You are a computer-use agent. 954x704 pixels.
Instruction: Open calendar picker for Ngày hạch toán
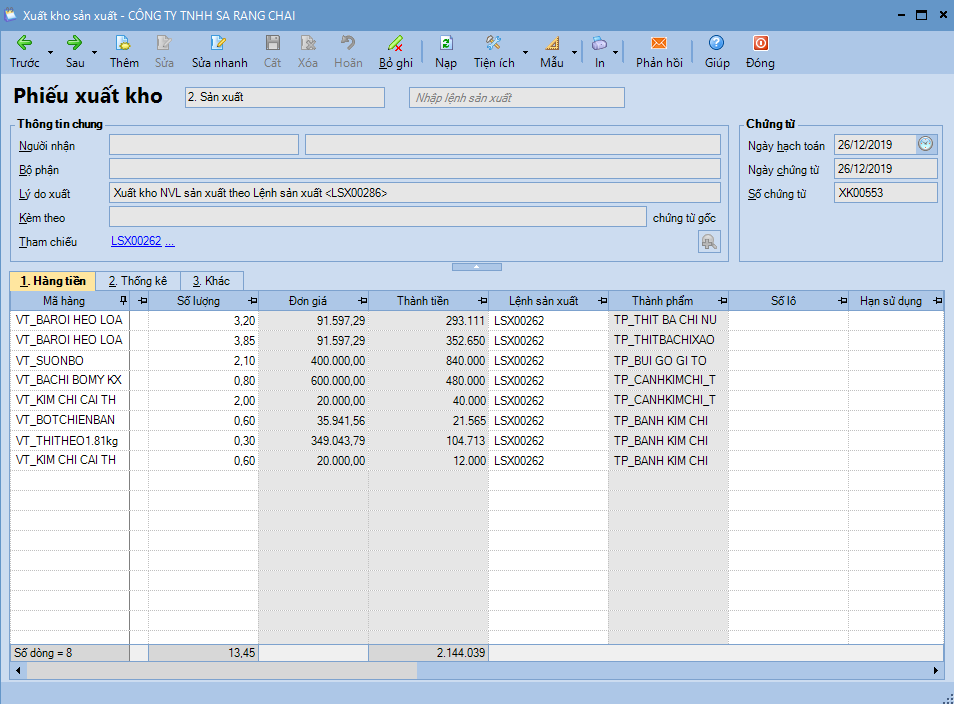click(926, 144)
